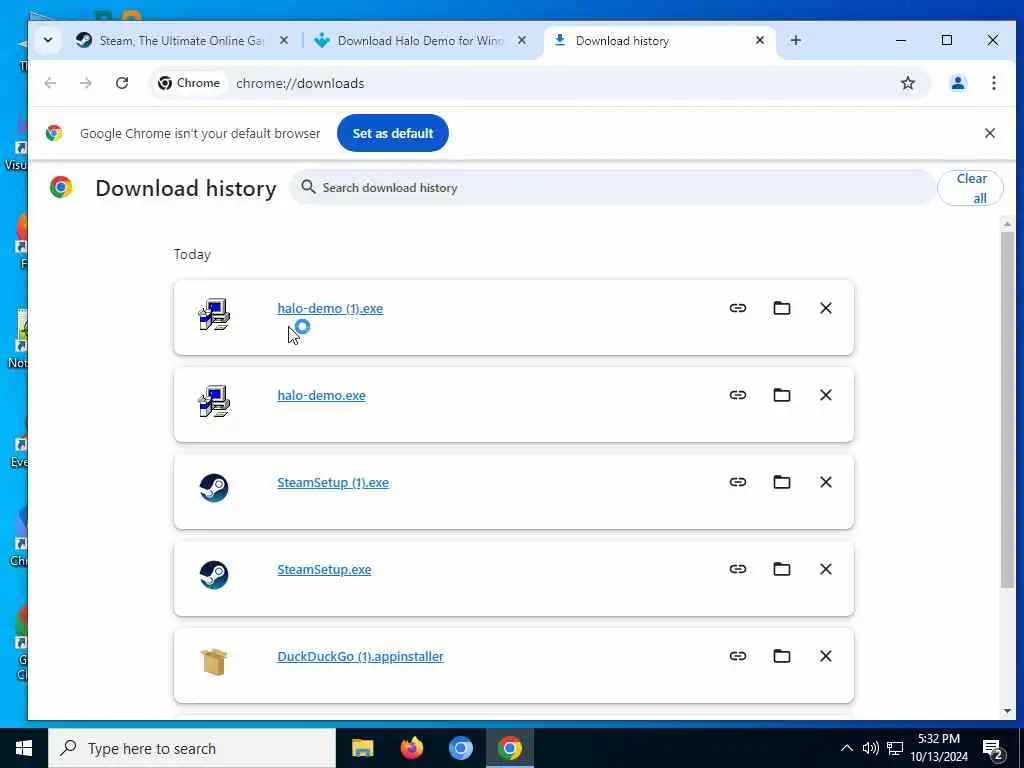Screen dimensions: 1024x768
Task: Close the Steam tab
Action: pos(283,40)
